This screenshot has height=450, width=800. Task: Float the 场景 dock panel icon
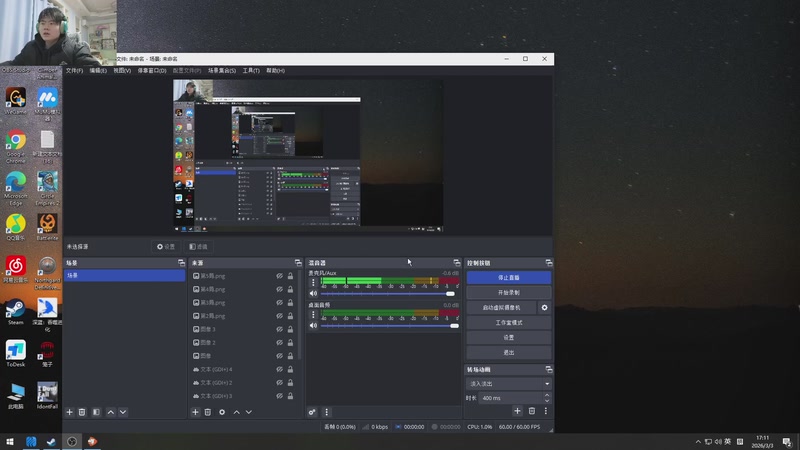pyautogui.click(x=181, y=263)
